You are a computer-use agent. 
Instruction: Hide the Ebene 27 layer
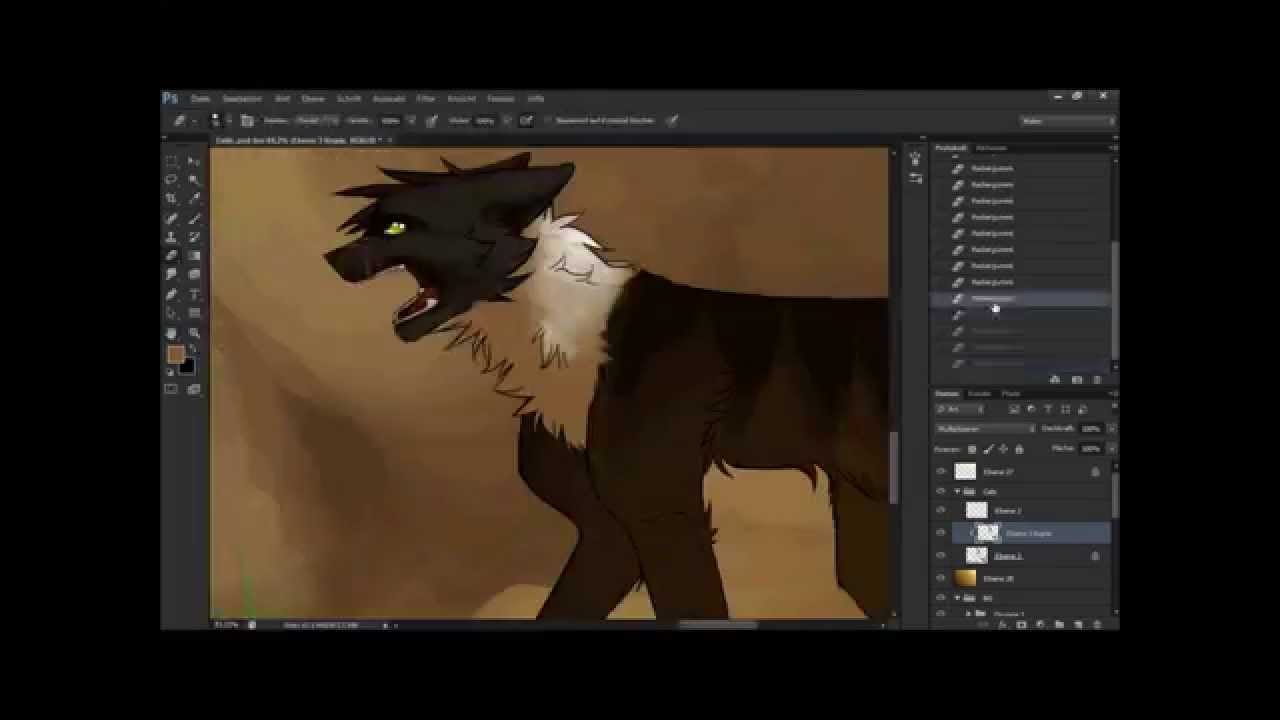940,472
